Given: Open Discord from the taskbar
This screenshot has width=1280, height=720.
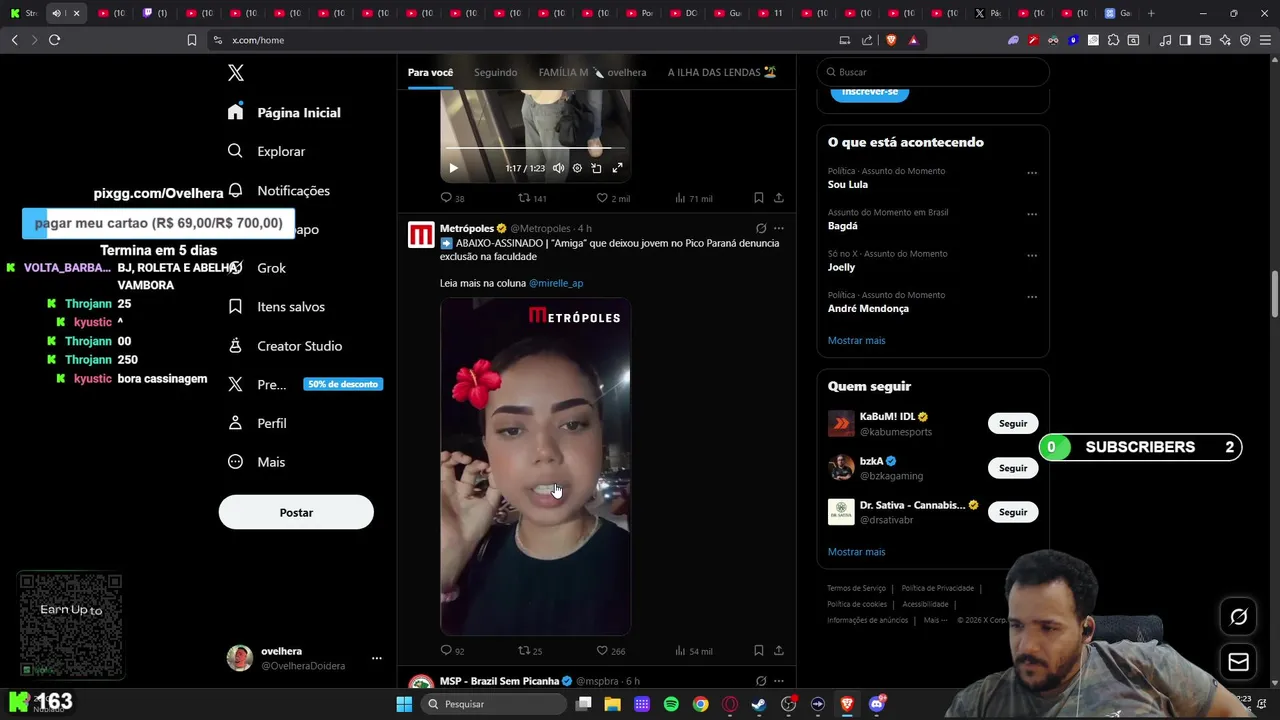Looking at the screenshot, I should (x=877, y=704).
